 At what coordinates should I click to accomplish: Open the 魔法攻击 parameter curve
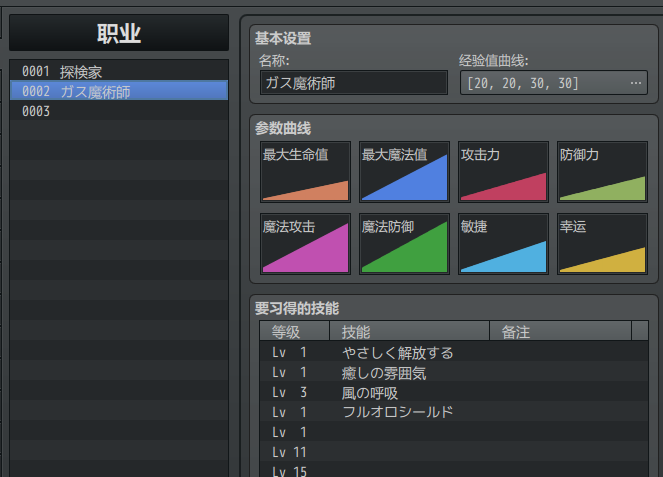click(305, 244)
